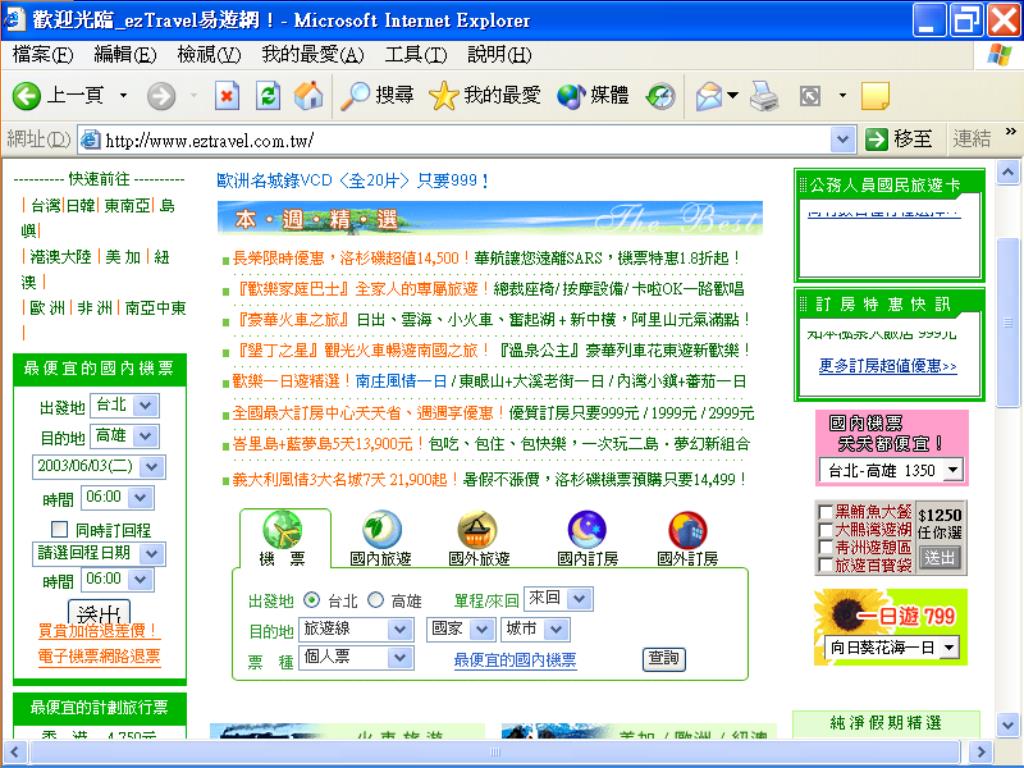Click the green Go (移至) arrow icon
Image resolution: width=1024 pixels, height=768 pixels.
[876, 138]
